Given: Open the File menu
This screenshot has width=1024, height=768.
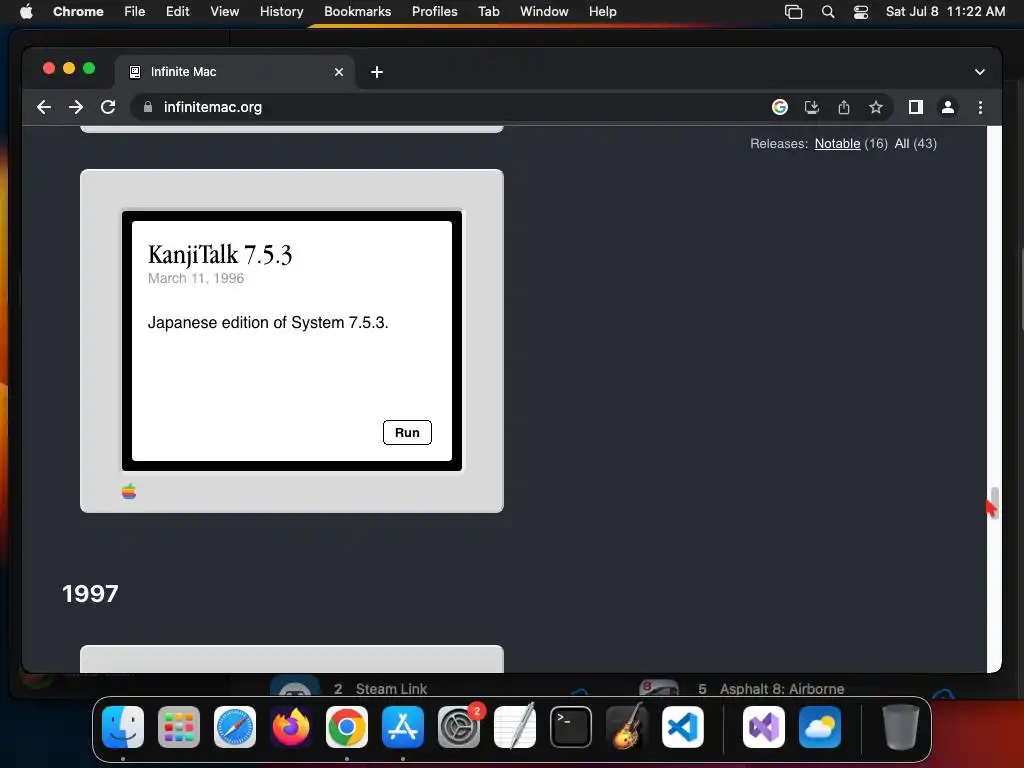Looking at the screenshot, I should pos(135,11).
